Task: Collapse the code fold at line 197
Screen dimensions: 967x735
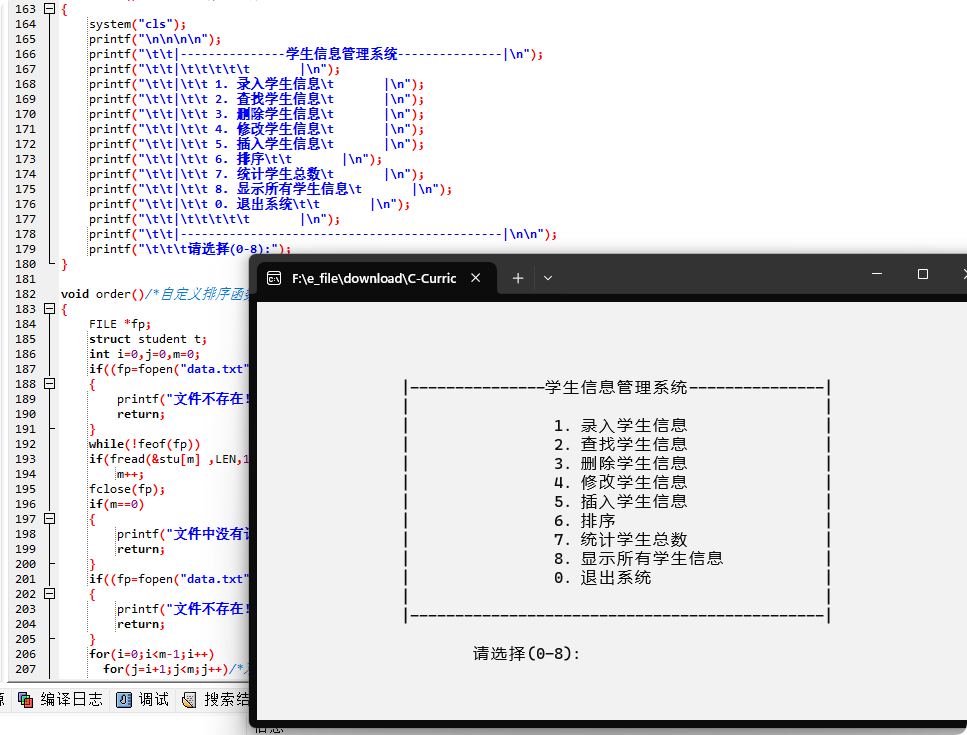Action: click(x=50, y=519)
